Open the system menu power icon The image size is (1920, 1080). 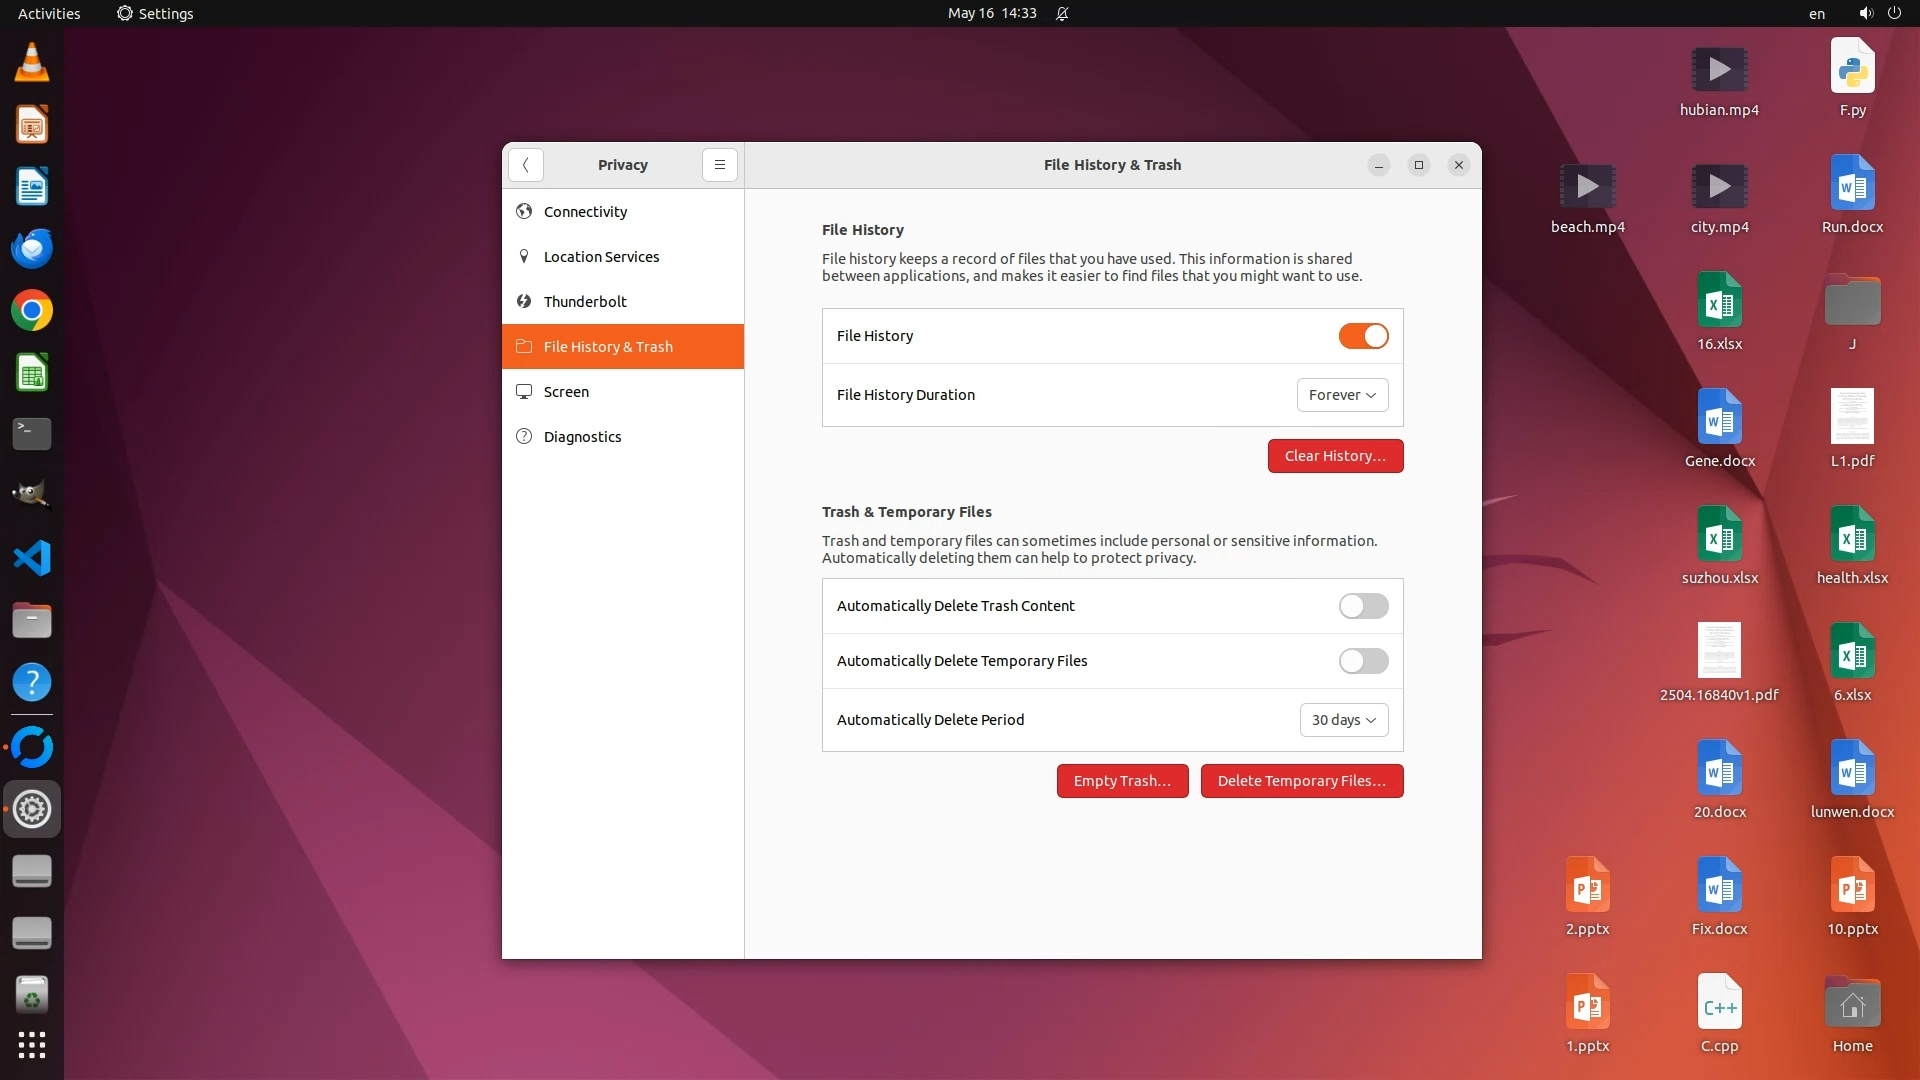point(1894,13)
